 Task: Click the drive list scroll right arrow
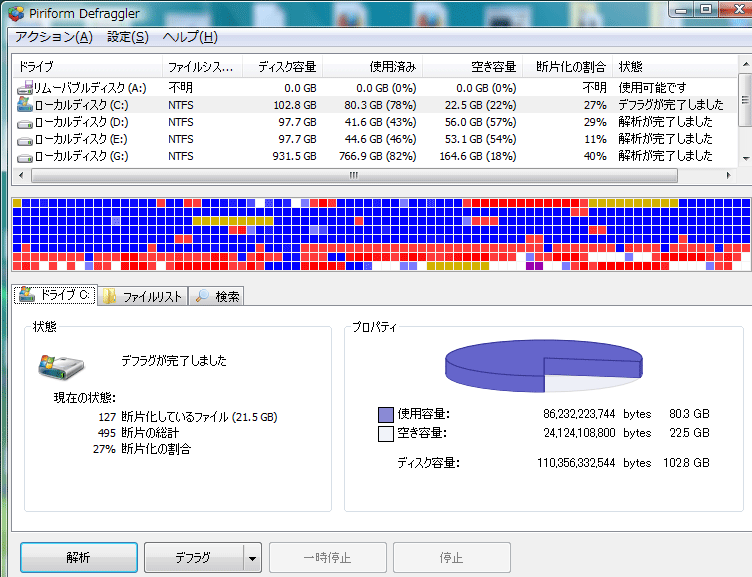pos(729,176)
